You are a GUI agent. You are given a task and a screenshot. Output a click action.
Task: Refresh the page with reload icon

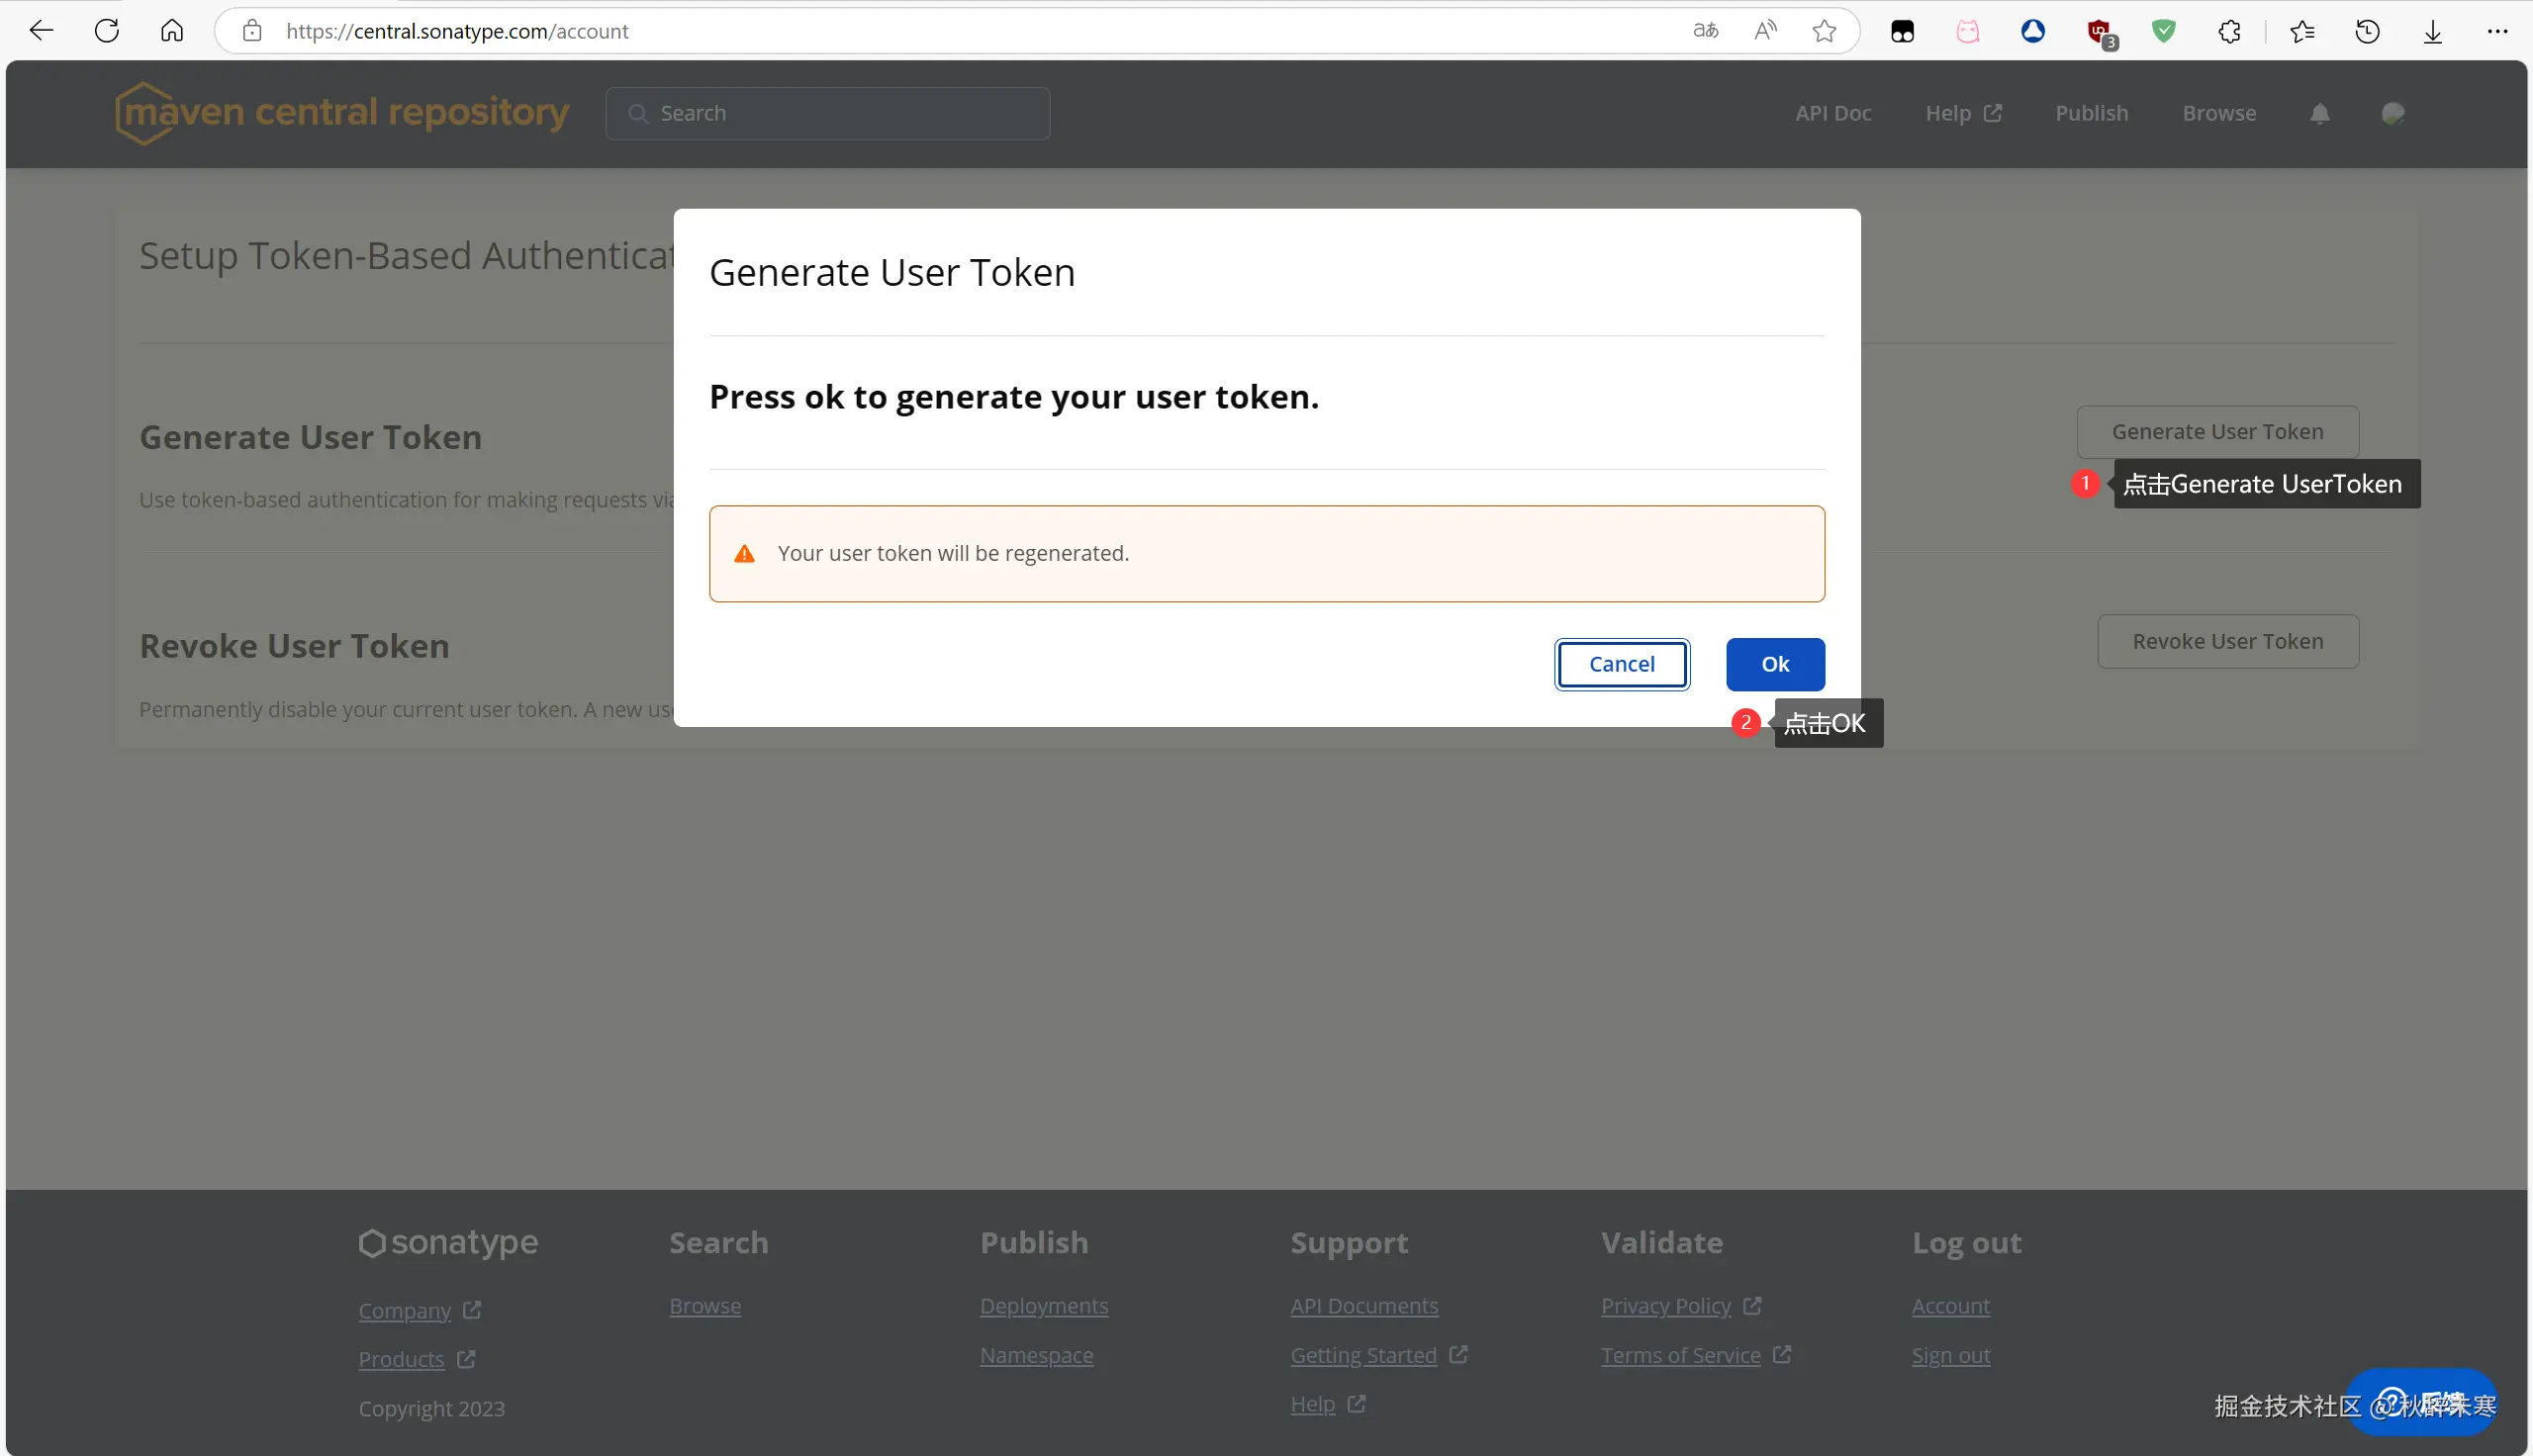107,31
